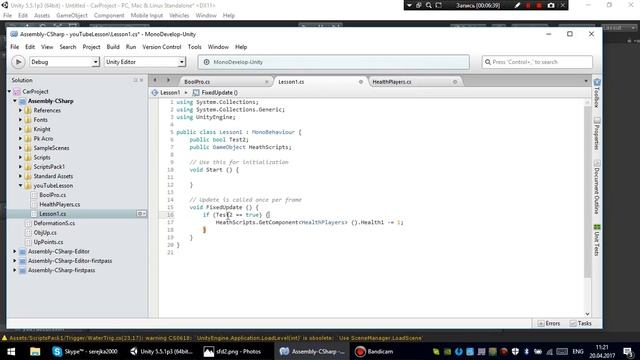Image resolution: width=640 pixels, height=360 pixels.
Task: Collapse the CarProject solution node
Action: point(9,91)
